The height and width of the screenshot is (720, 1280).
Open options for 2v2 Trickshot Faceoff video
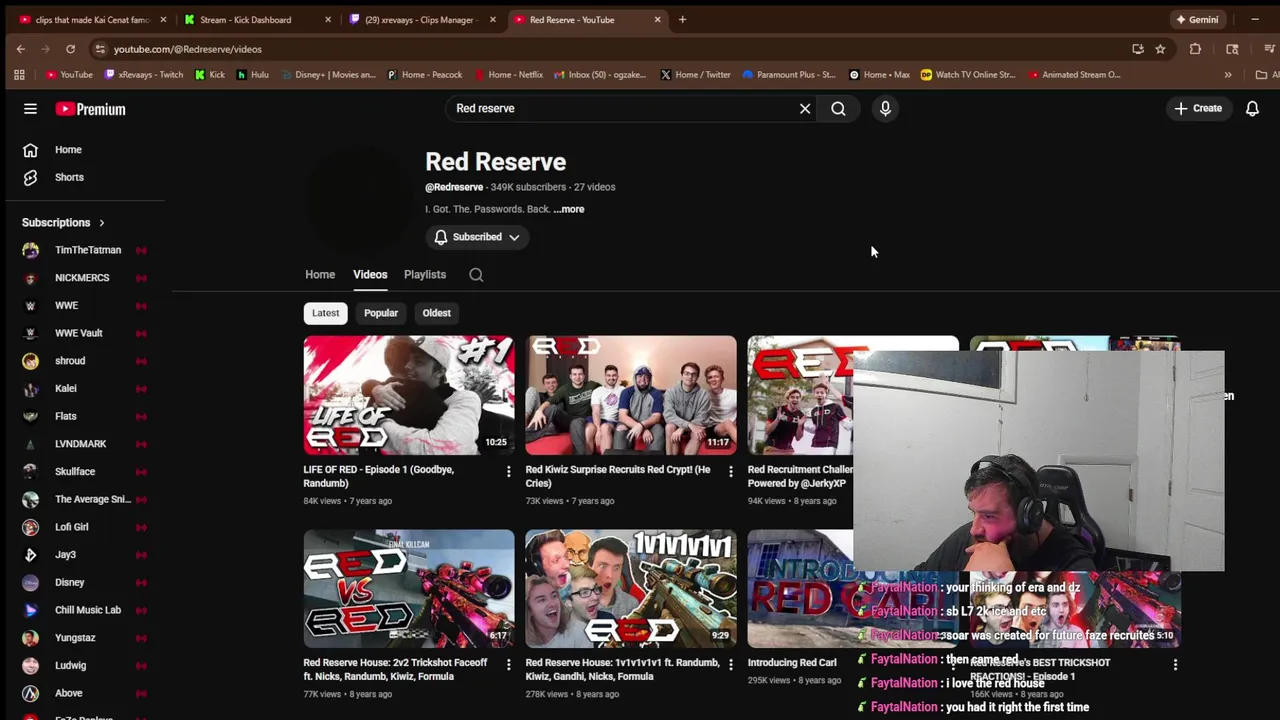pos(508,664)
